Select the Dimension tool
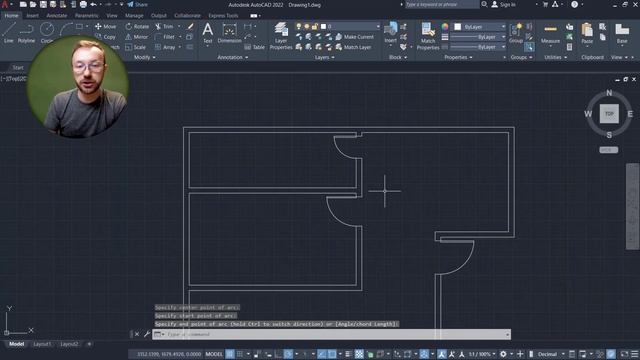640x360 pixels. (x=229, y=33)
